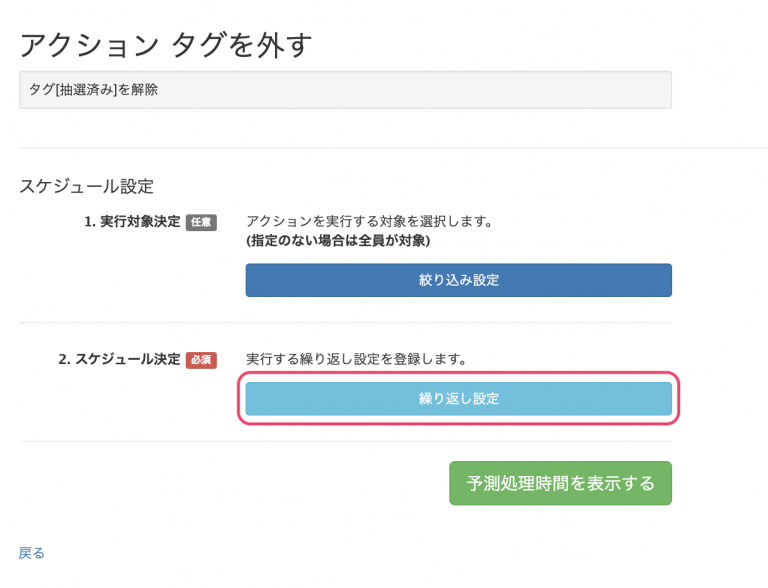Image resolution: width=768 pixels, height=588 pixels.
Task: Click the gray 任意 optional badge
Action: 201,222
